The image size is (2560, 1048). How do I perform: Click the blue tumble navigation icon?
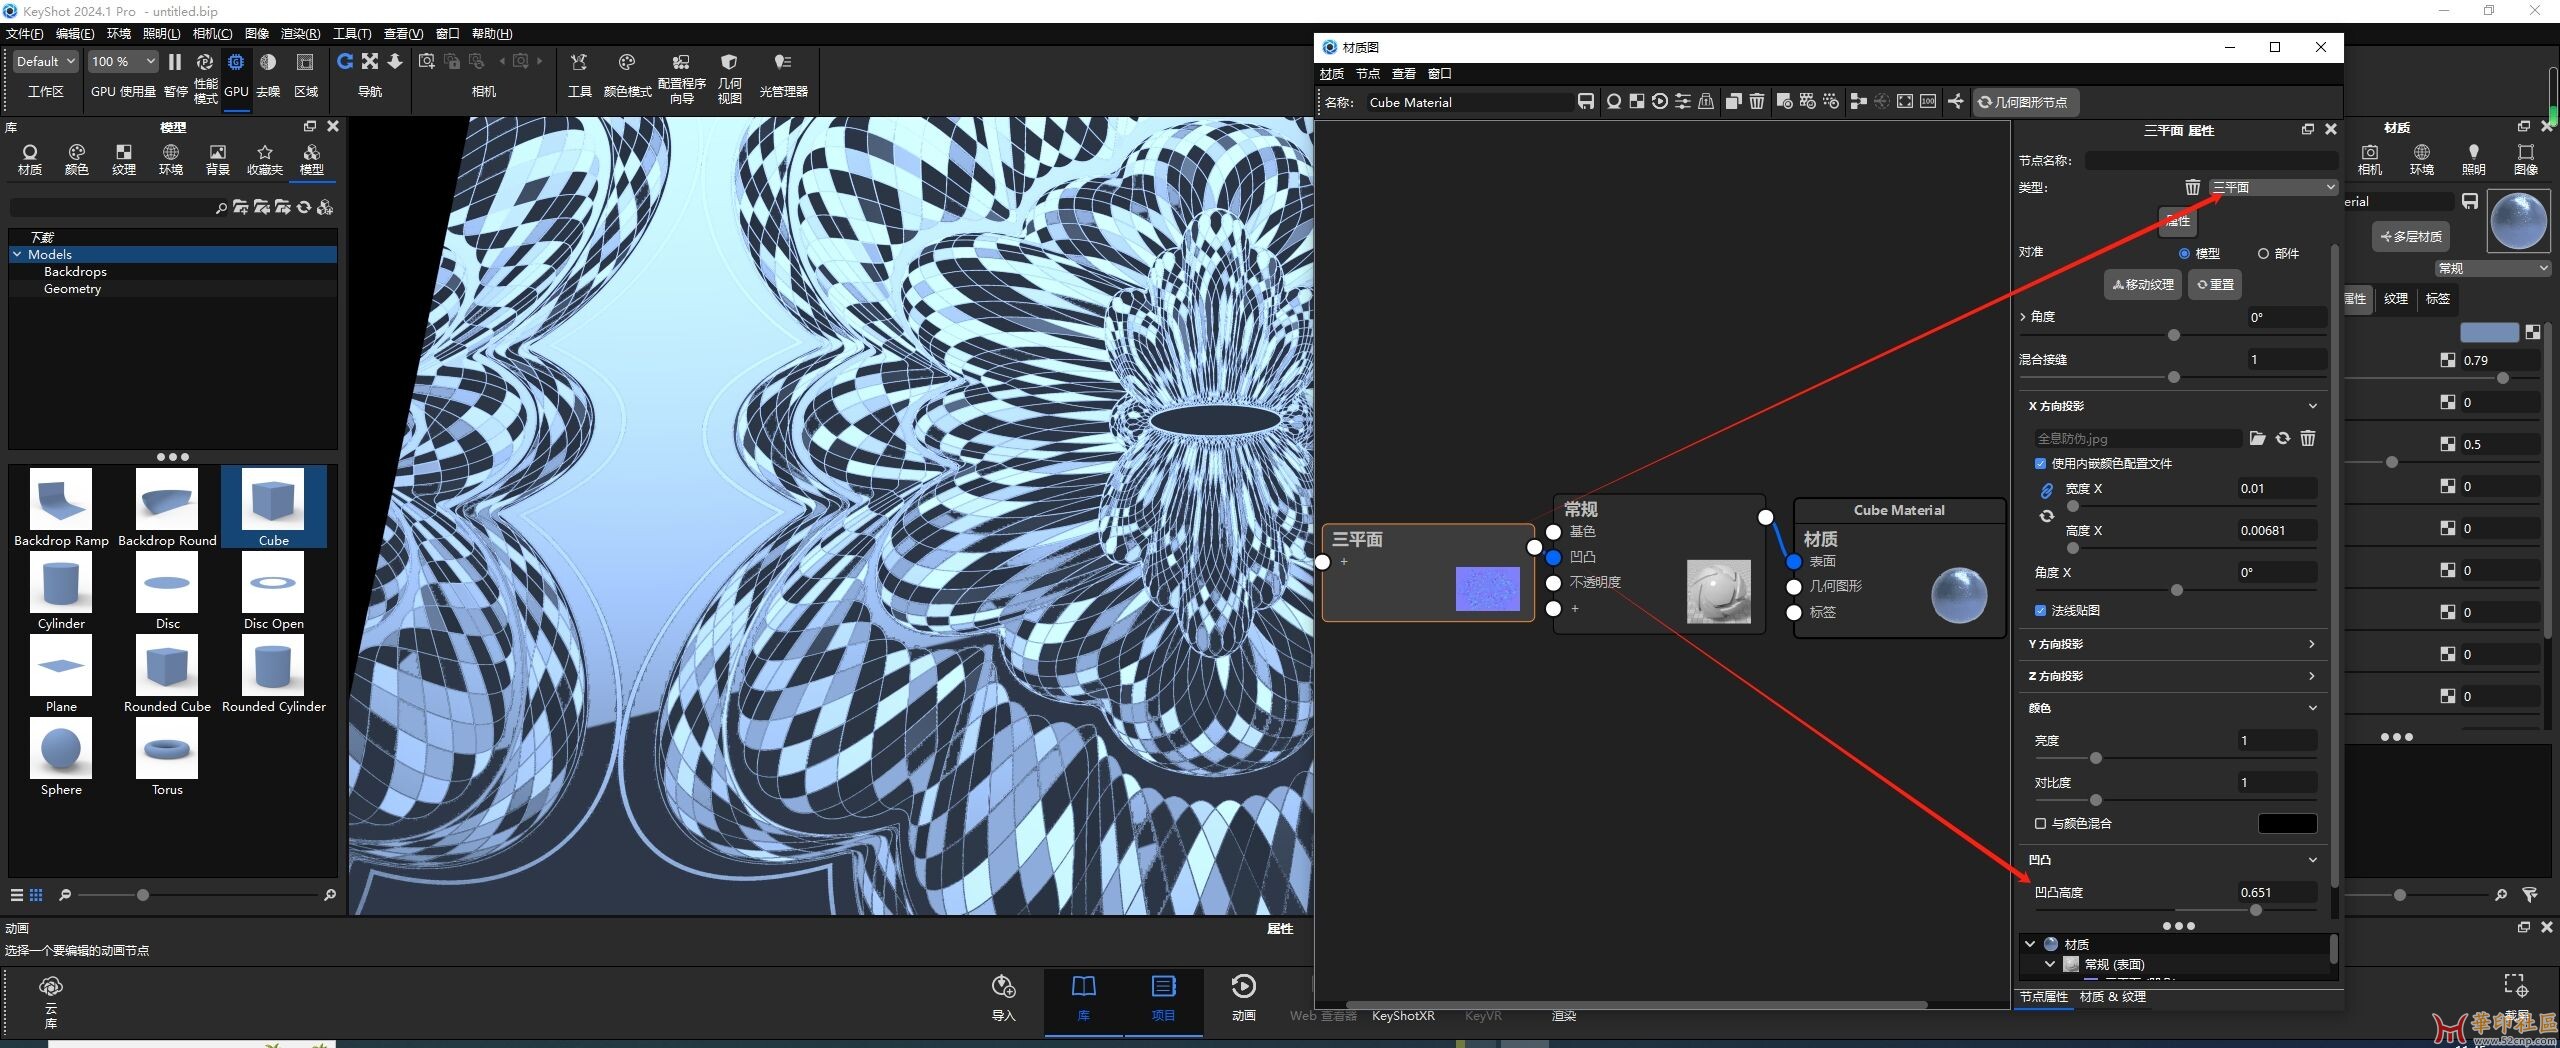(345, 62)
